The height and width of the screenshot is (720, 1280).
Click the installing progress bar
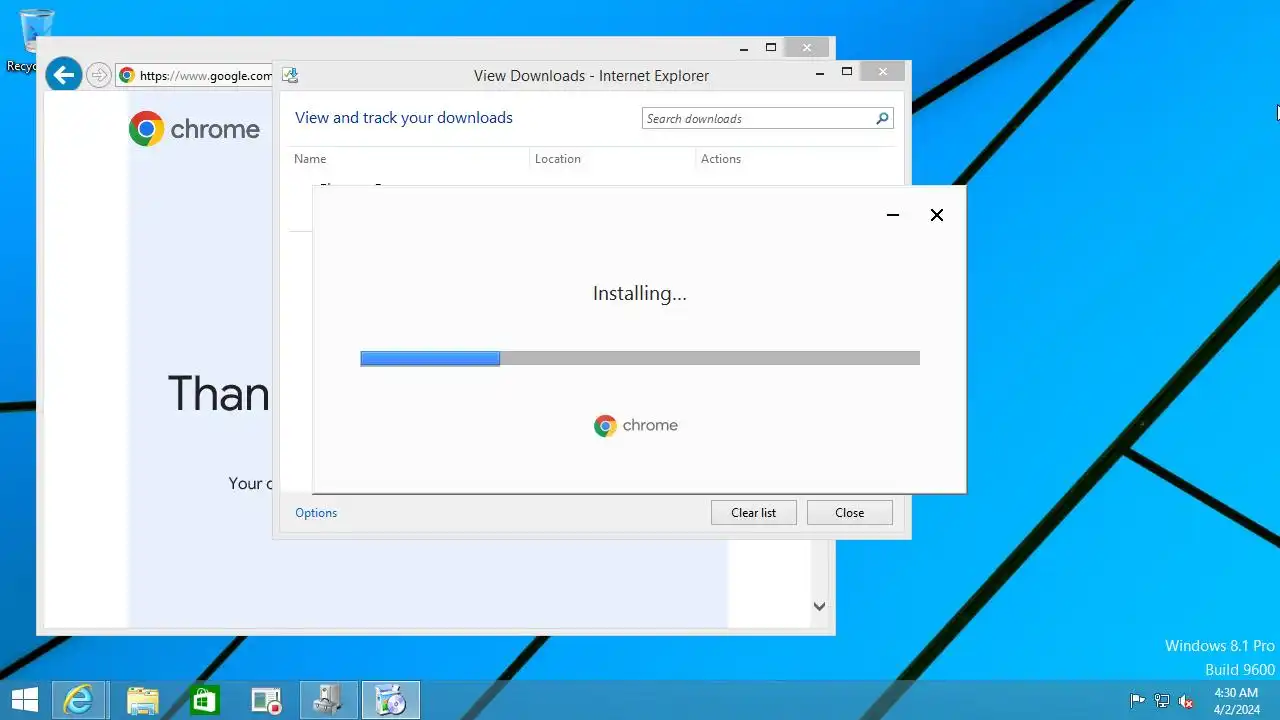(640, 358)
